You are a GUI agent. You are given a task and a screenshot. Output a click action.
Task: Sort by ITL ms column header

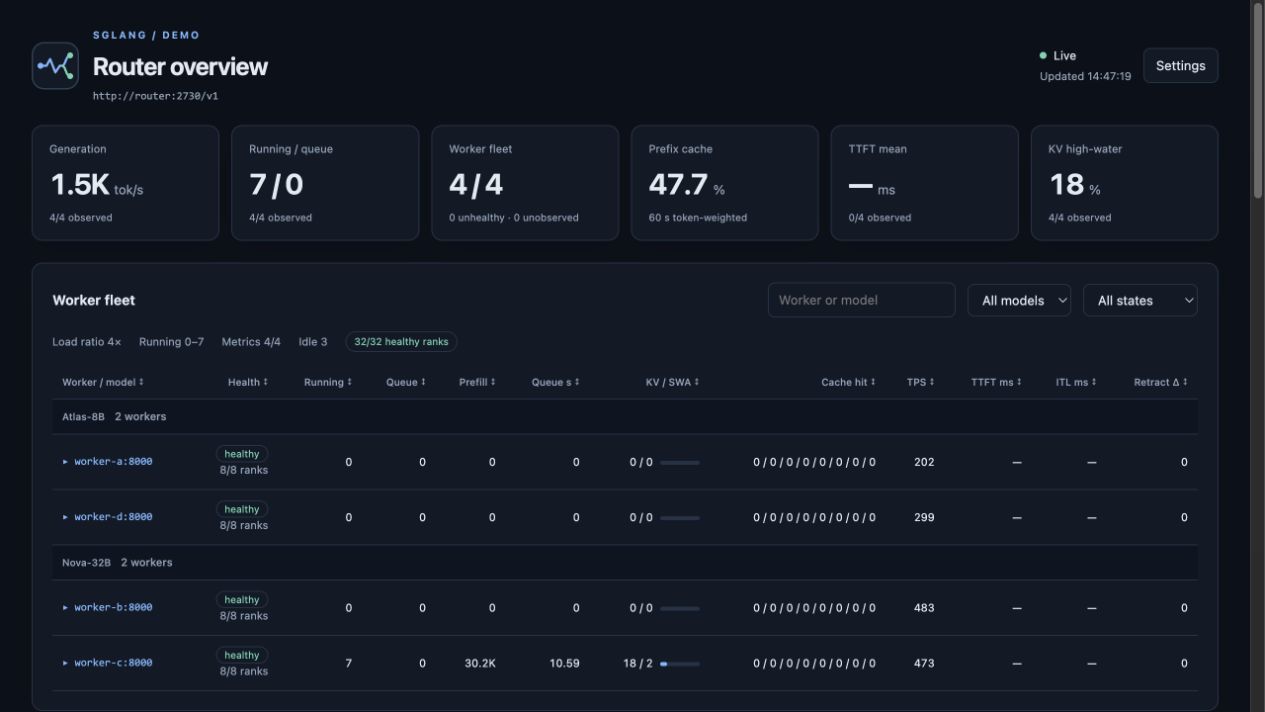coord(1076,382)
